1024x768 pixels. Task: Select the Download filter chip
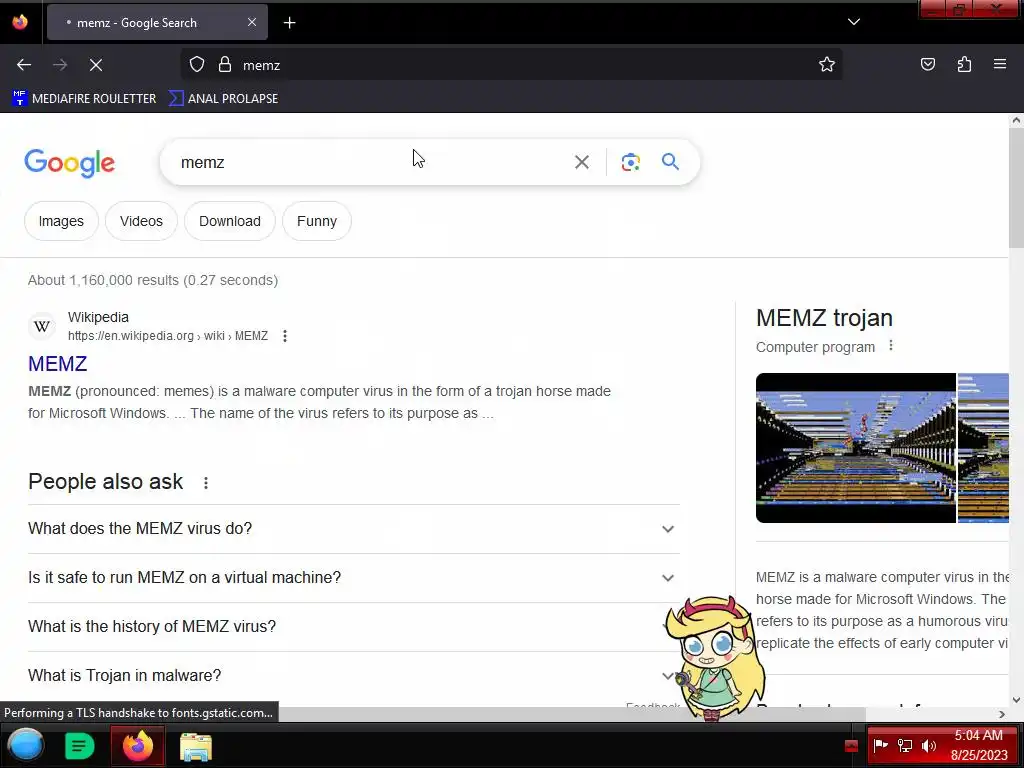(x=230, y=221)
